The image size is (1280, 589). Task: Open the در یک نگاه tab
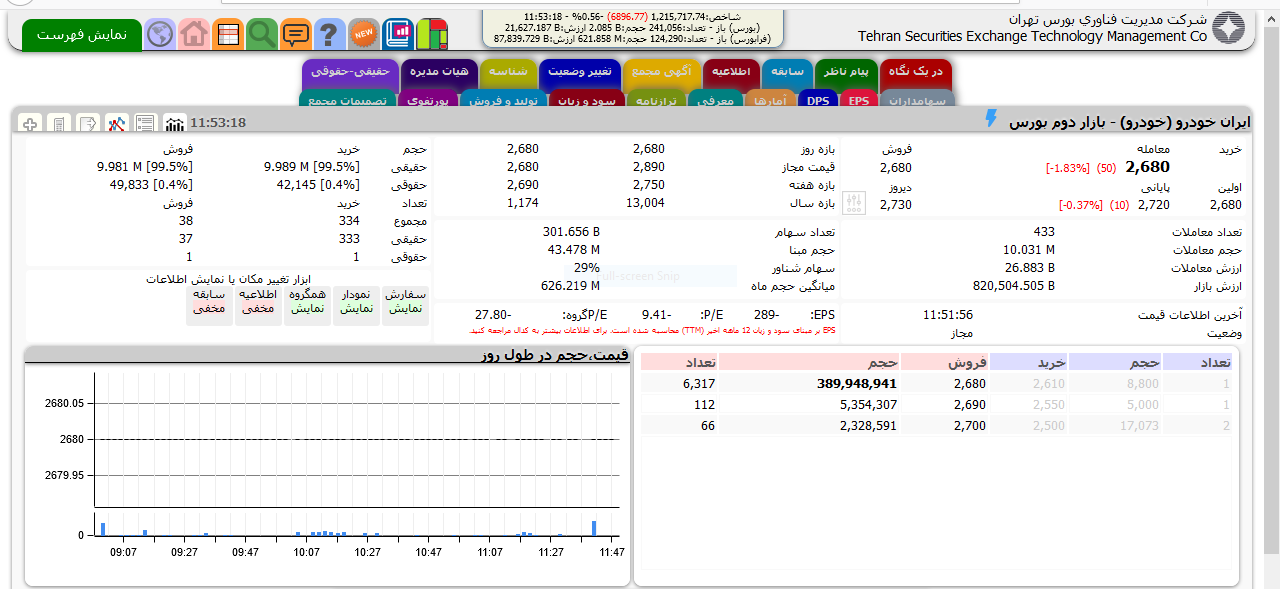917,73
